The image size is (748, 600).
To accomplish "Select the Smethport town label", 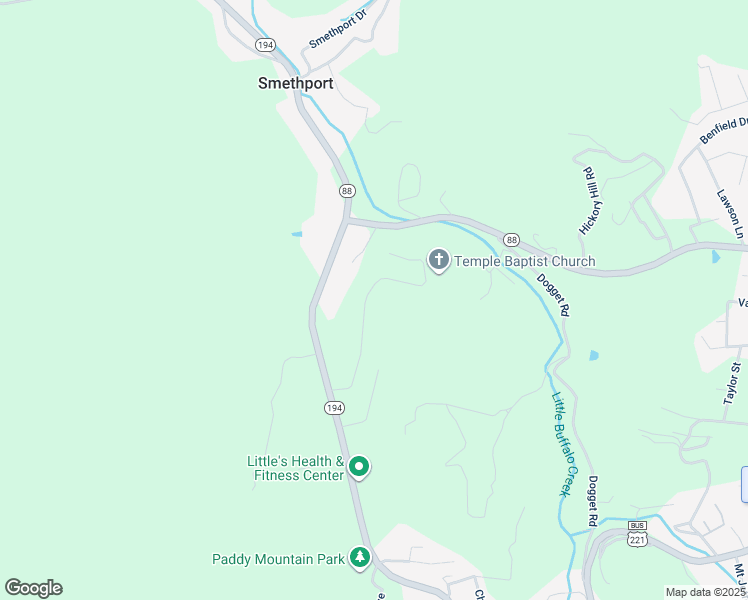I will coord(296,83).
